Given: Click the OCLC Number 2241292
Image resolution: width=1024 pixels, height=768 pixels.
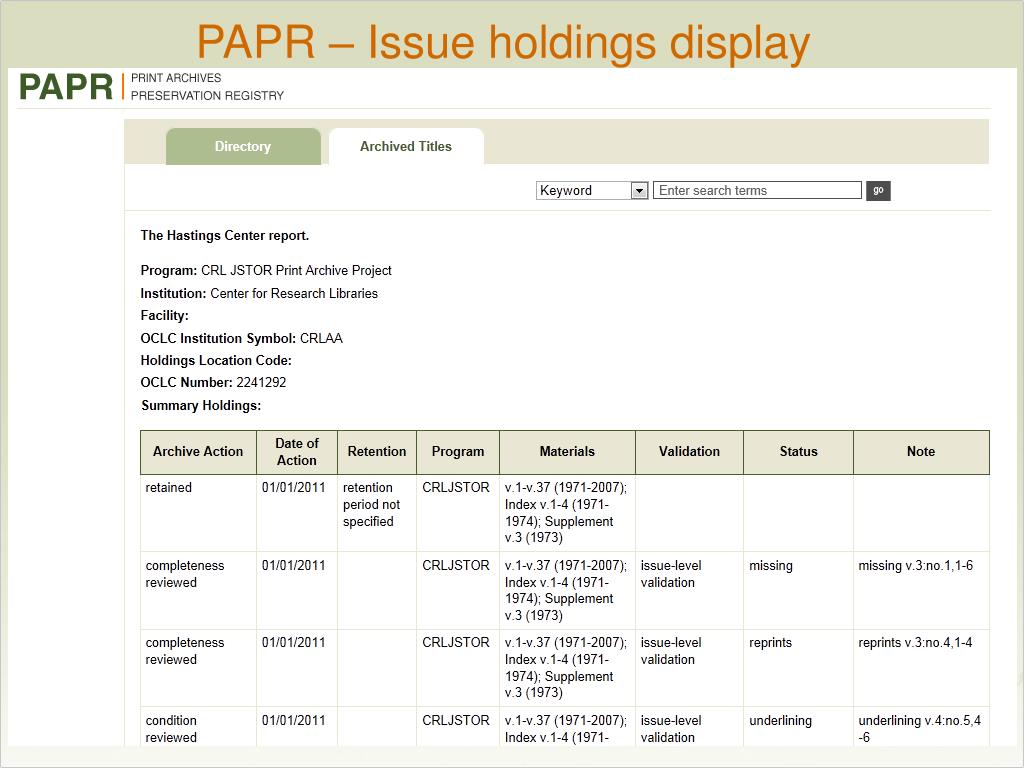Looking at the screenshot, I should [x=261, y=383].
